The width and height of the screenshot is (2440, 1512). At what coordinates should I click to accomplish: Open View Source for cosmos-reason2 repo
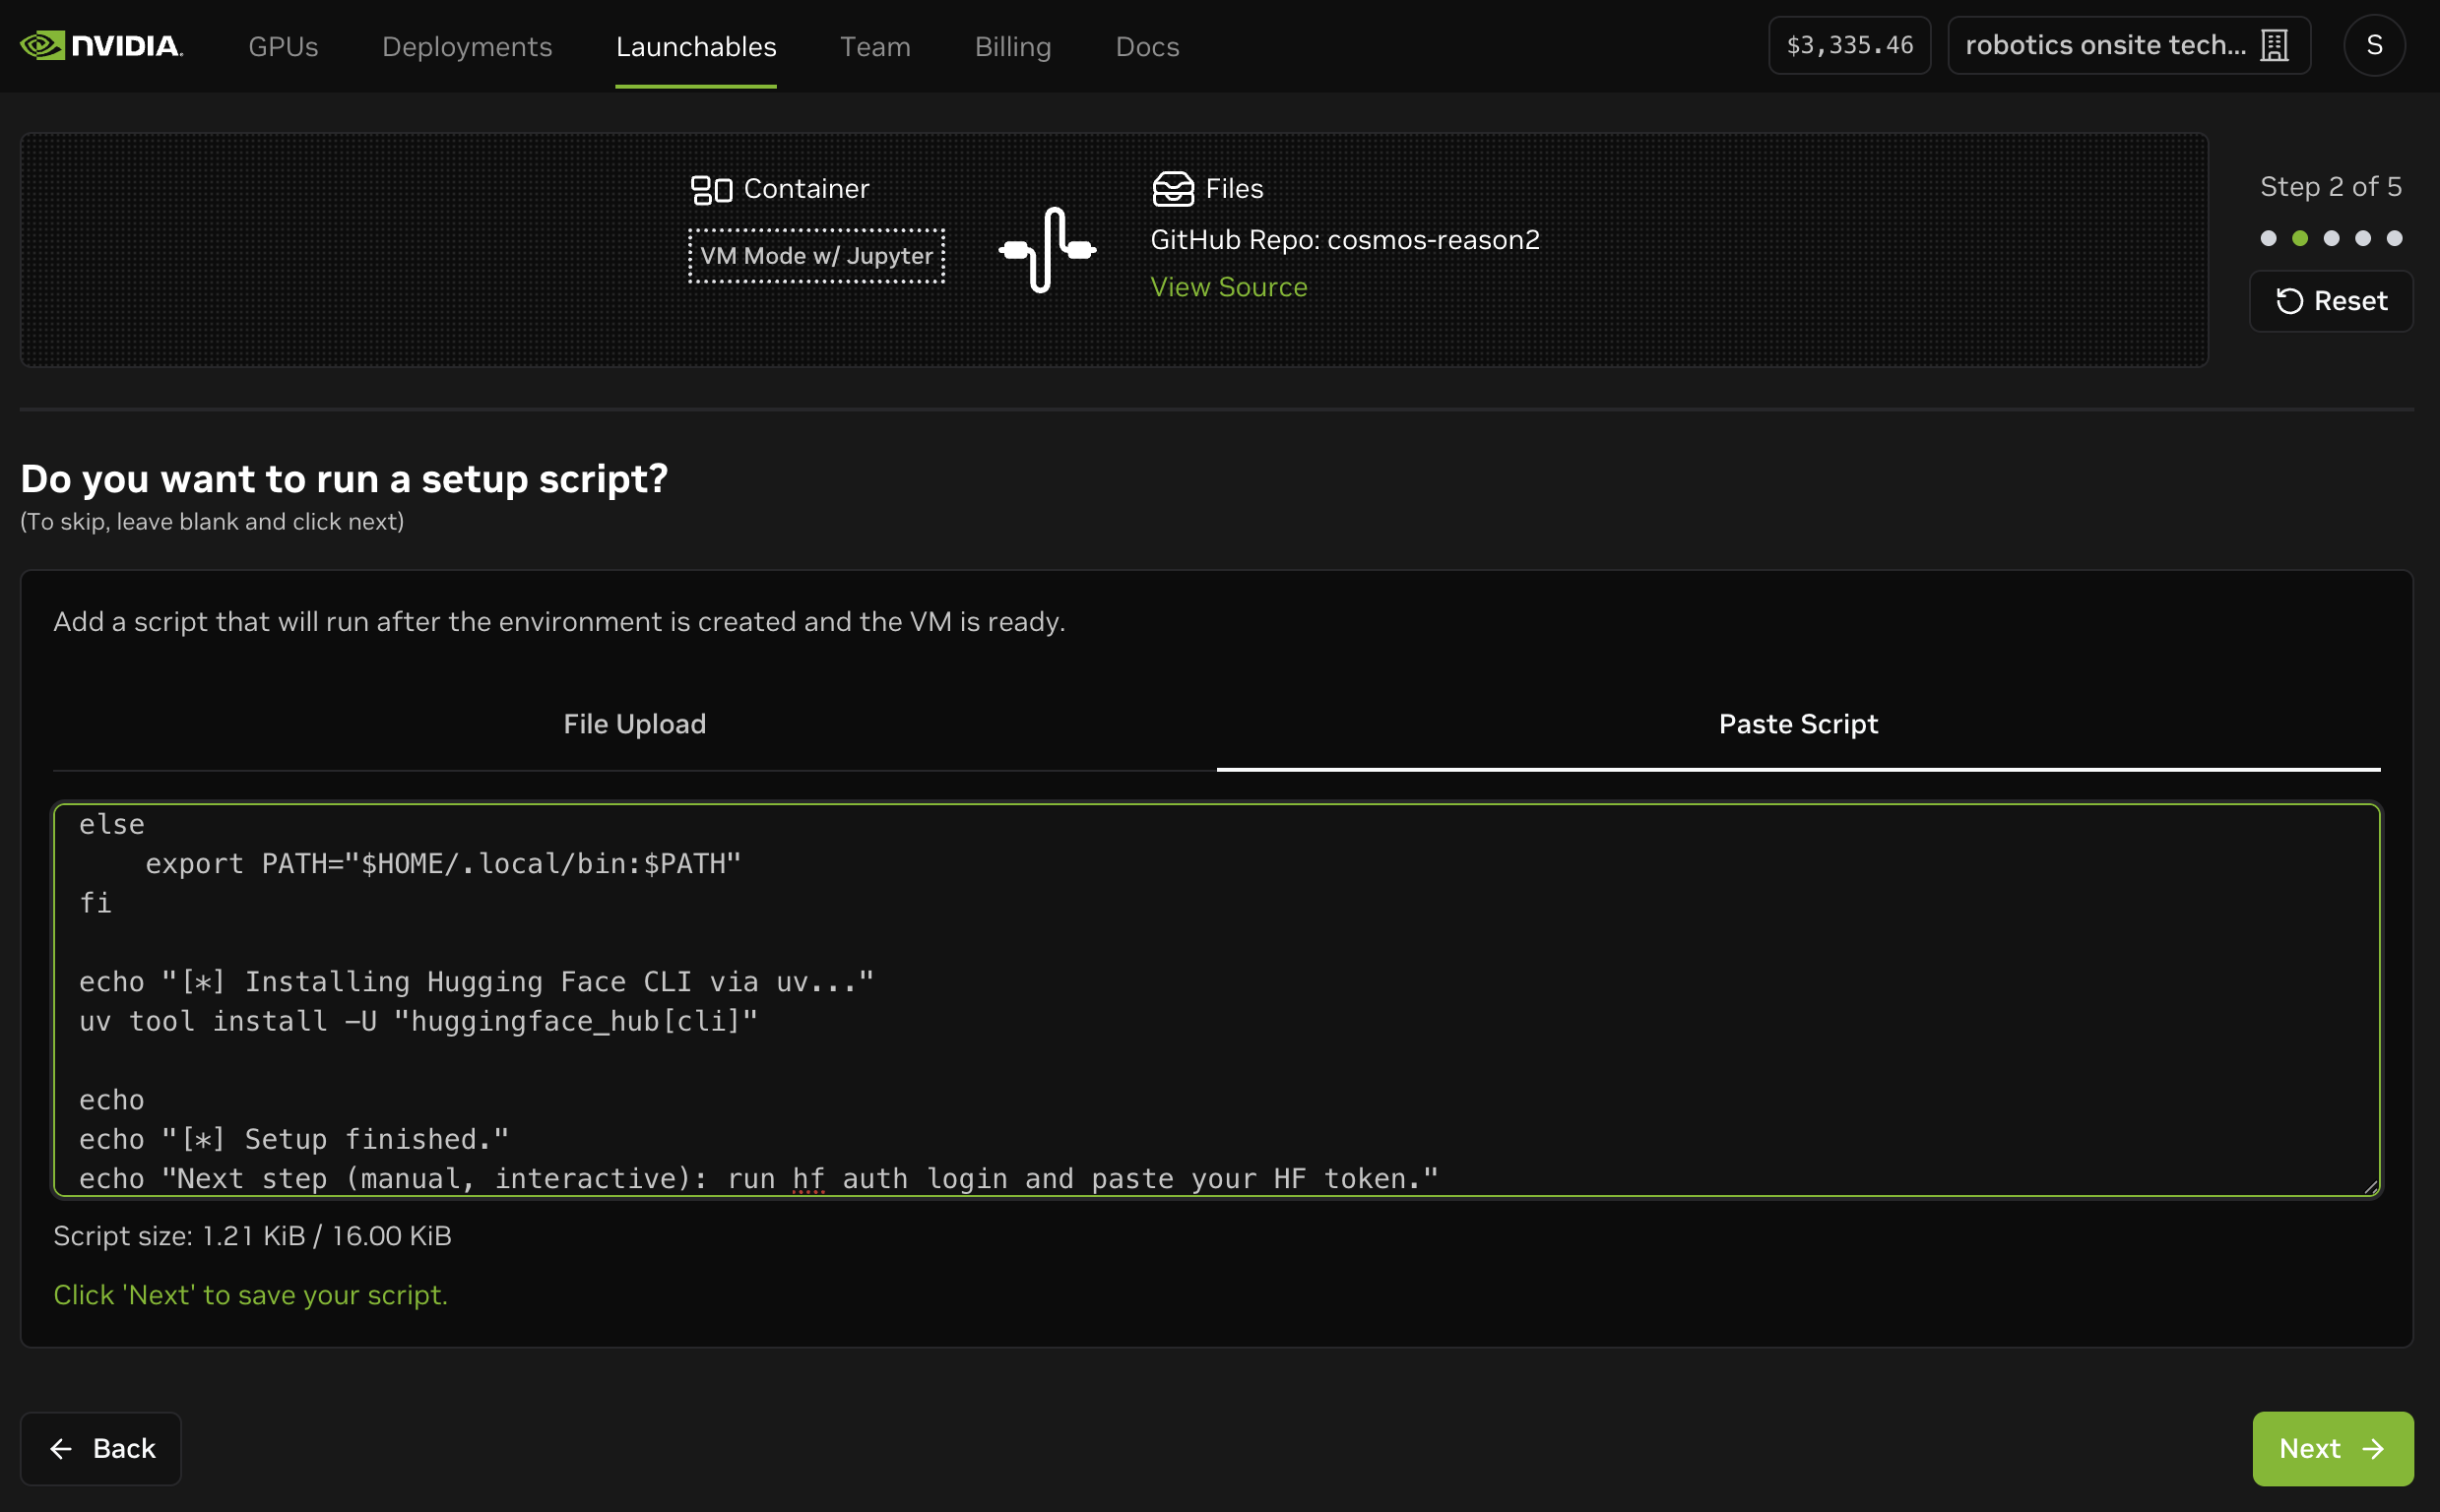pyautogui.click(x=1229, y=287)
